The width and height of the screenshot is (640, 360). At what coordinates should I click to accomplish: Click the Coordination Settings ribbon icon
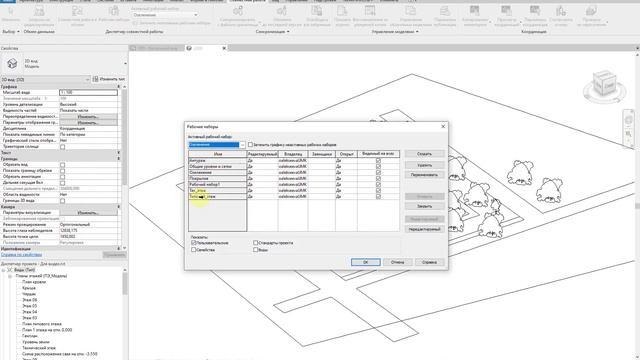pos(535,11)
